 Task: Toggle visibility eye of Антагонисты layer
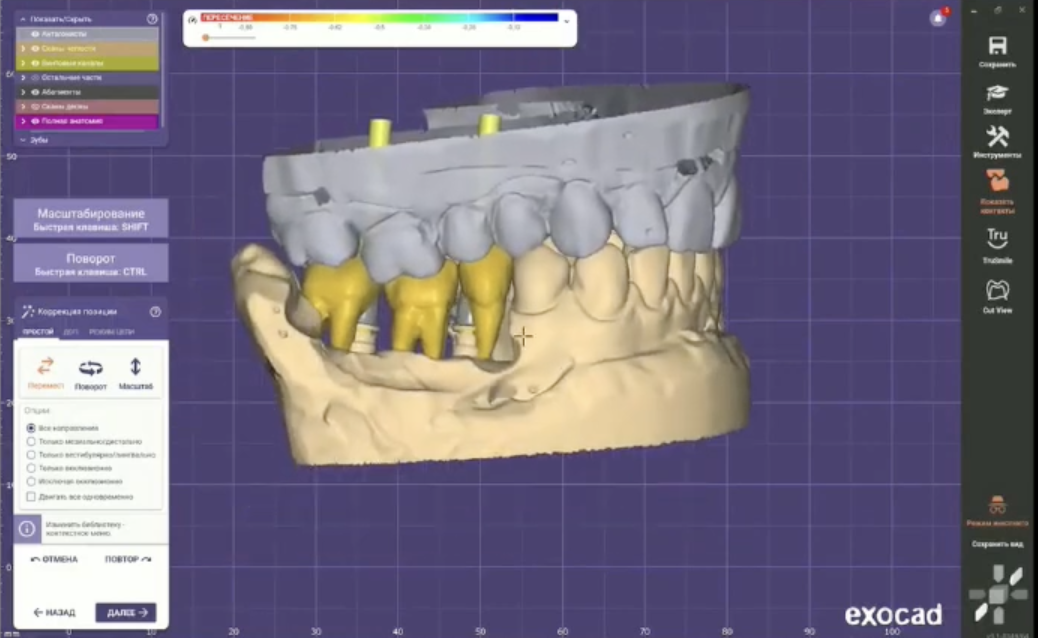click(35, 34)
